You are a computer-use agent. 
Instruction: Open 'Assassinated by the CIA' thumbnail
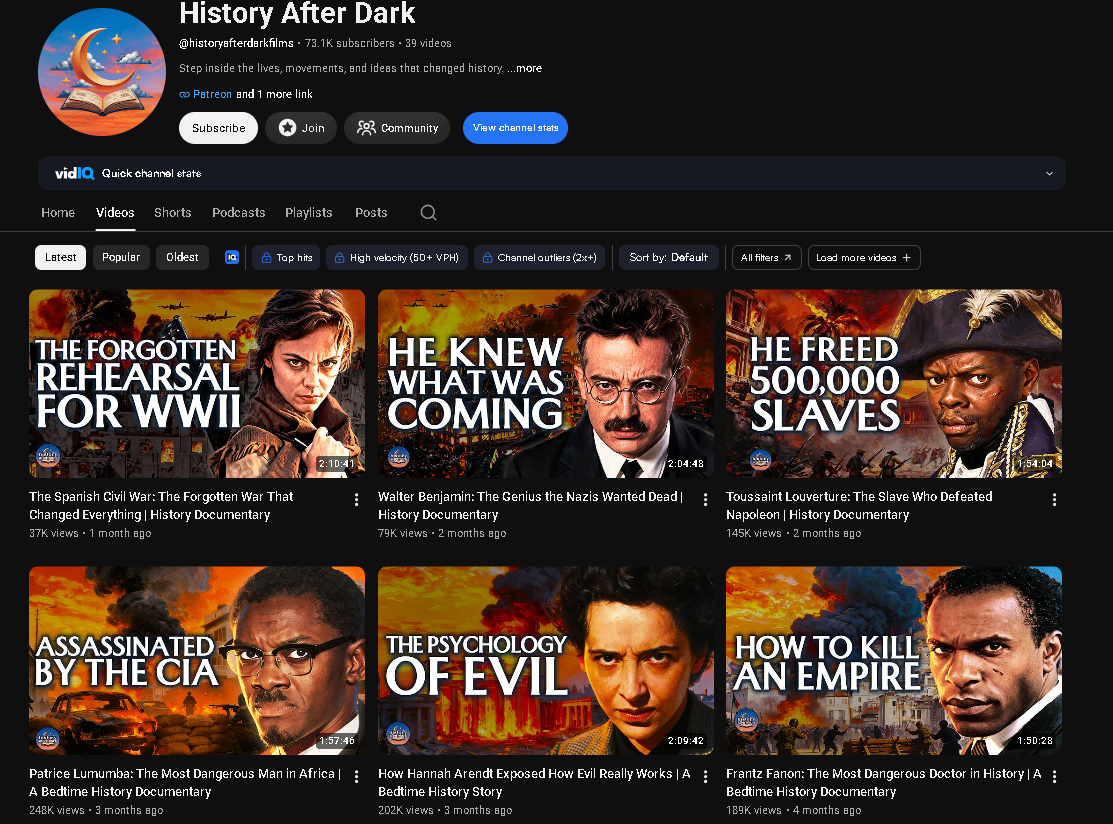click(x=197, y=660)
